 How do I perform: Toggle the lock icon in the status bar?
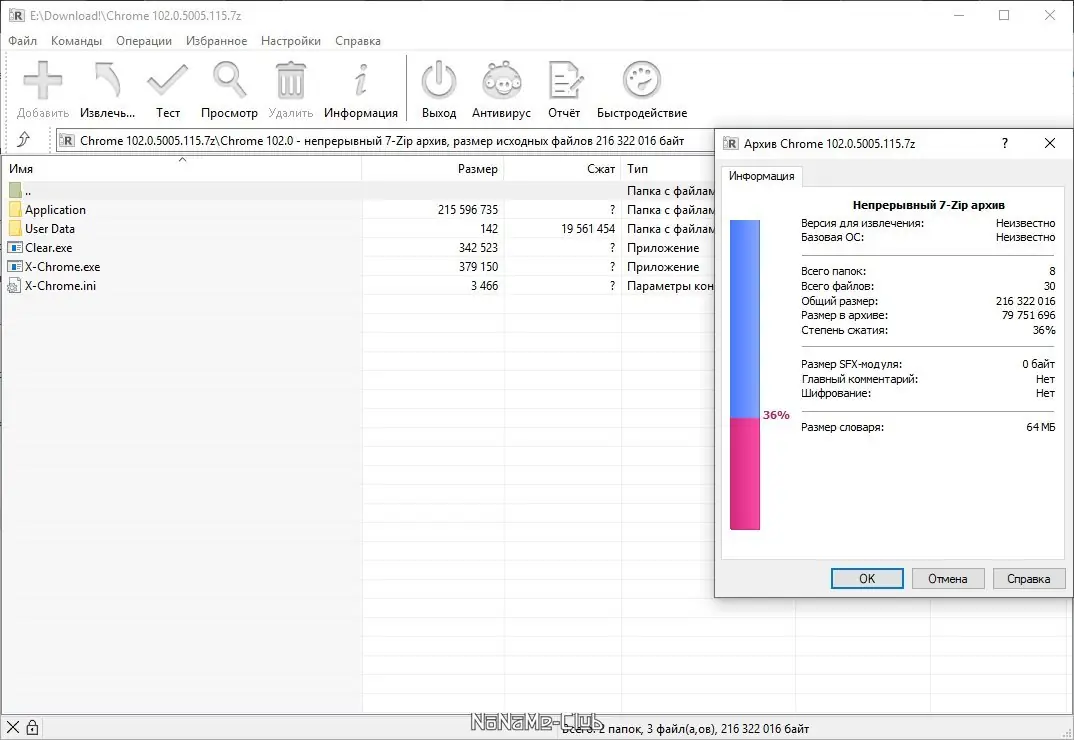32,726
